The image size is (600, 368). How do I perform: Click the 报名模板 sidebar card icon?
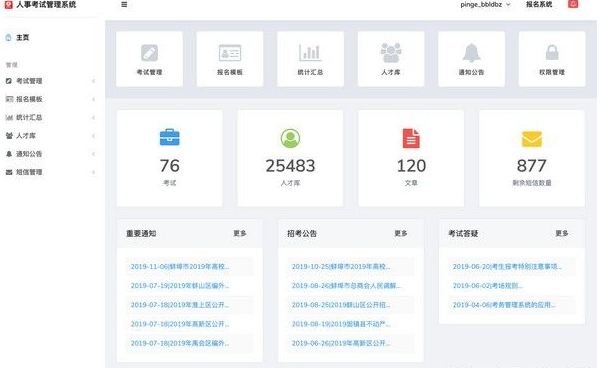(9, 99)
